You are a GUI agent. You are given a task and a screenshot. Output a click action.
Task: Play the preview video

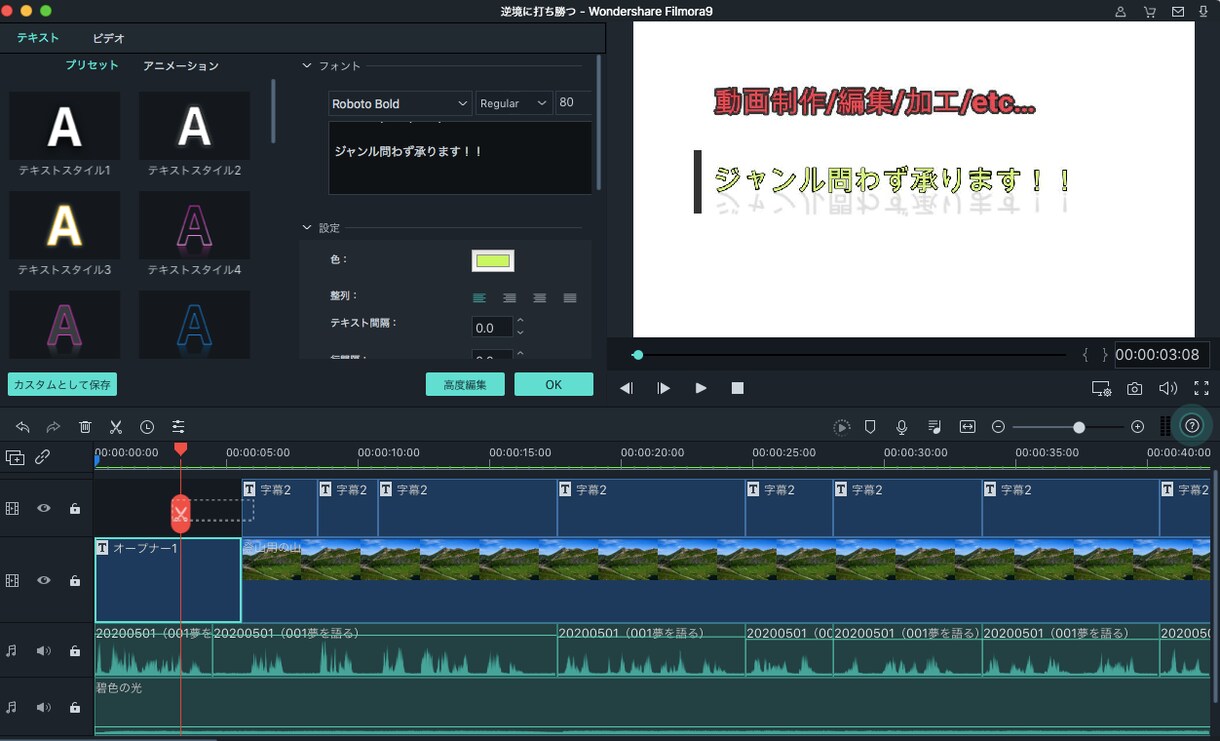coord(701,388)
